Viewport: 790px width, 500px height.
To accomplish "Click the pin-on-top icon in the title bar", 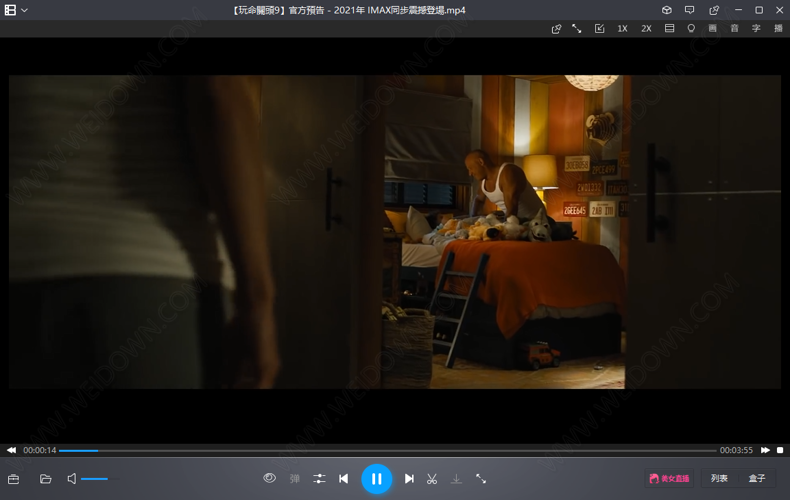I will point(714,10).
